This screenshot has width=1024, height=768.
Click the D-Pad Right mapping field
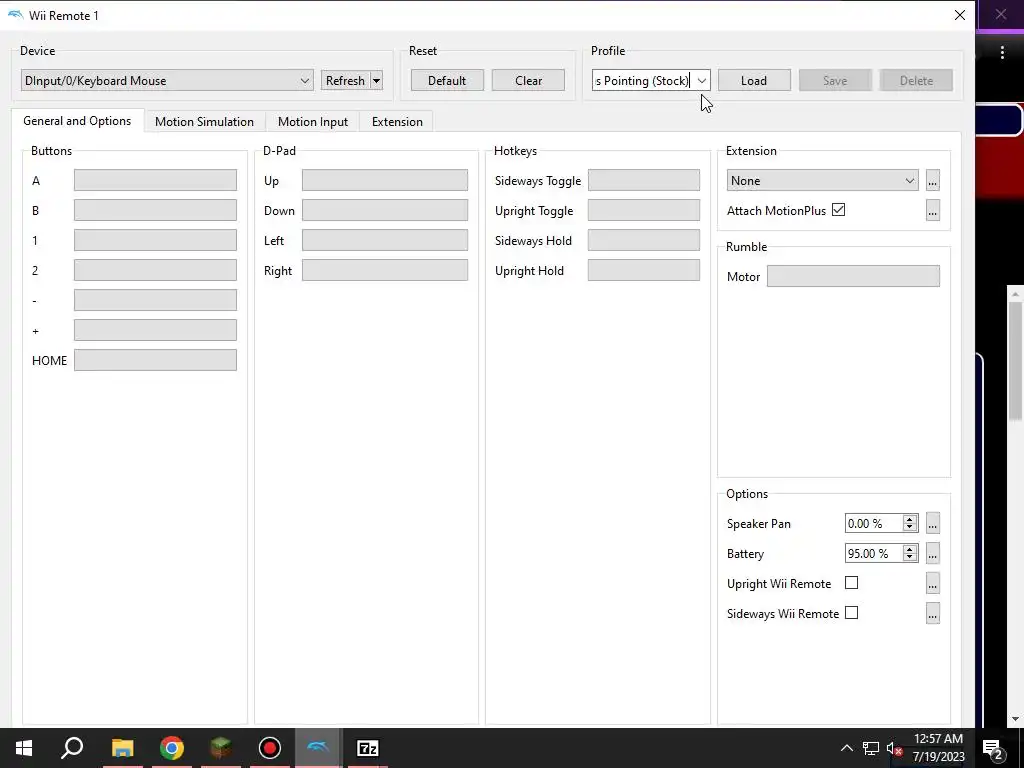click(x=385, y=270)
